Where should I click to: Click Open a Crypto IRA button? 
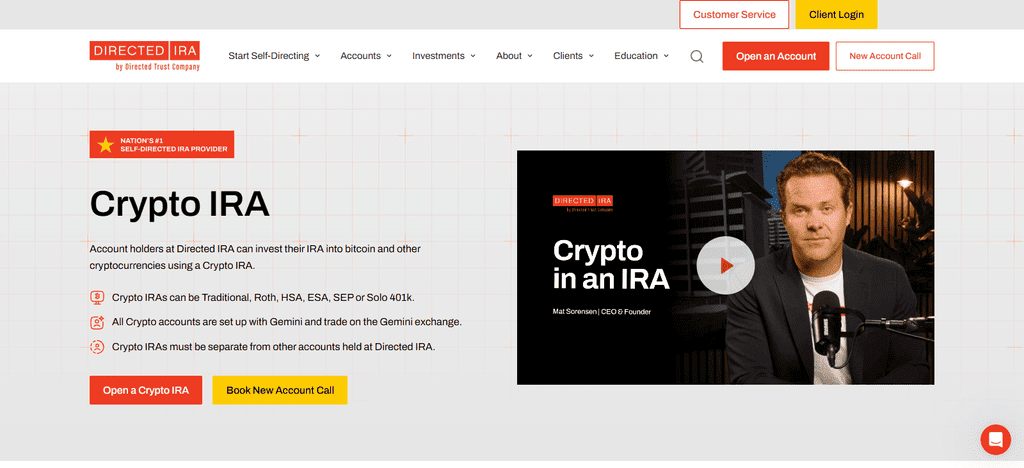[x=146, y=390]
